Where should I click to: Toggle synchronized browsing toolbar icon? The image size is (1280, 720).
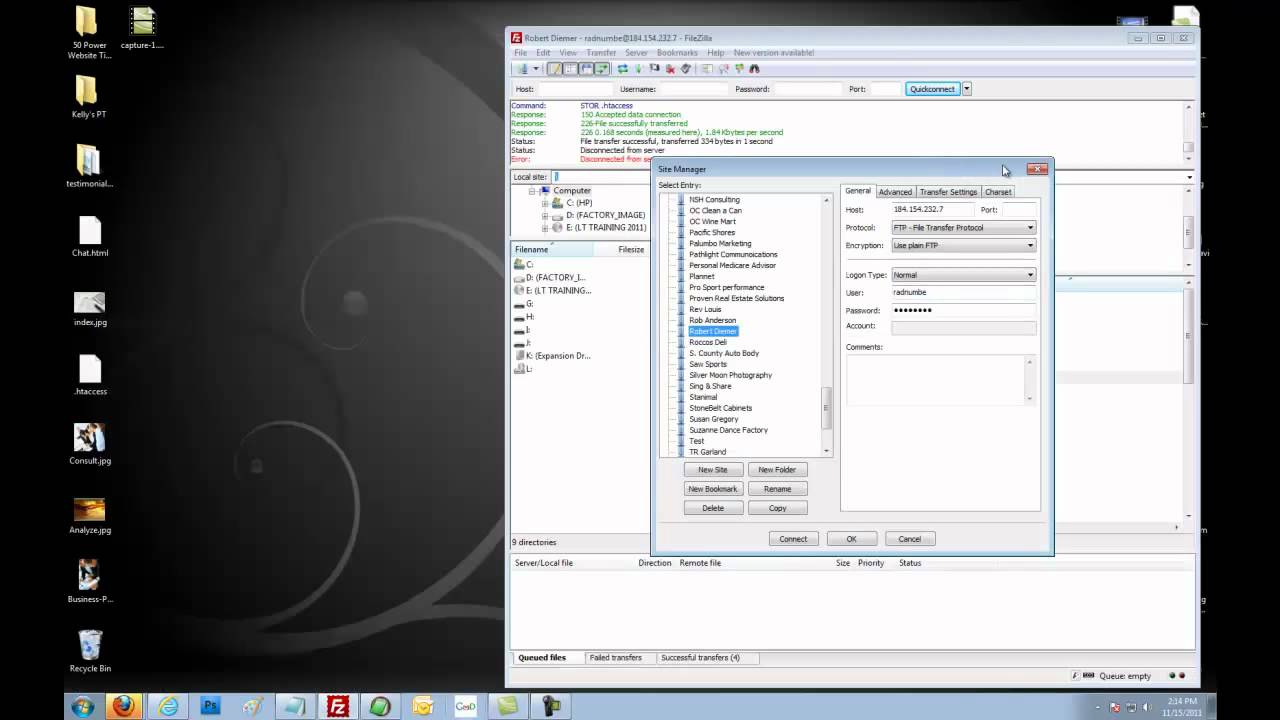739,69
